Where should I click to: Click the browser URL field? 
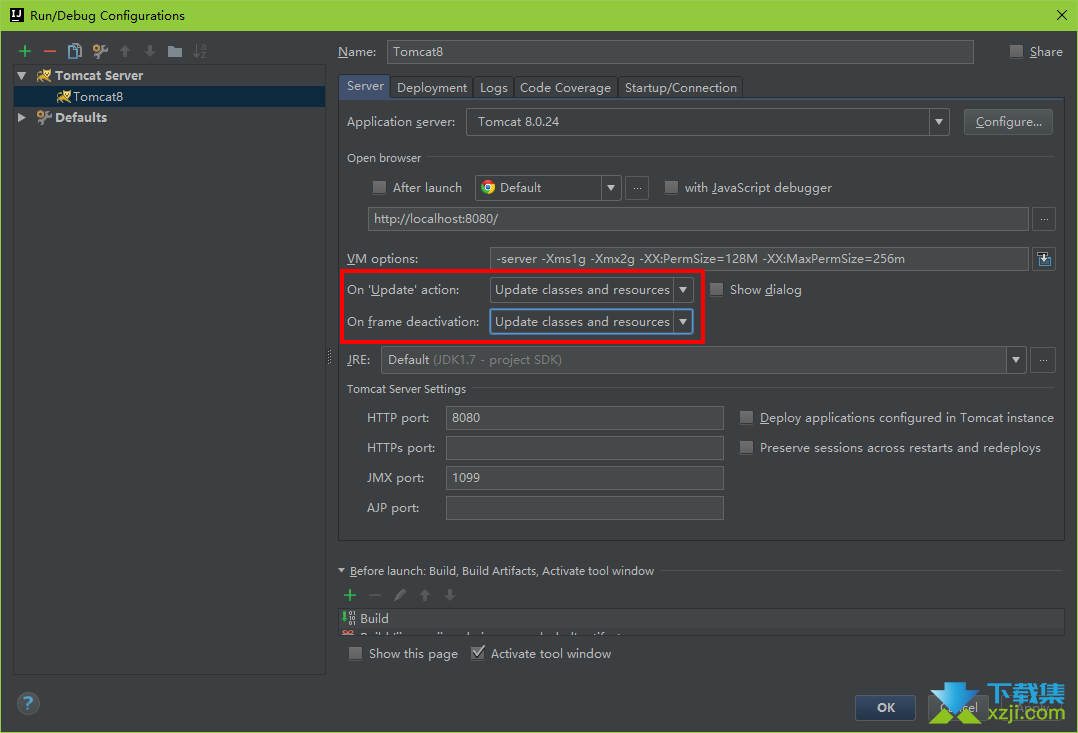698,219
